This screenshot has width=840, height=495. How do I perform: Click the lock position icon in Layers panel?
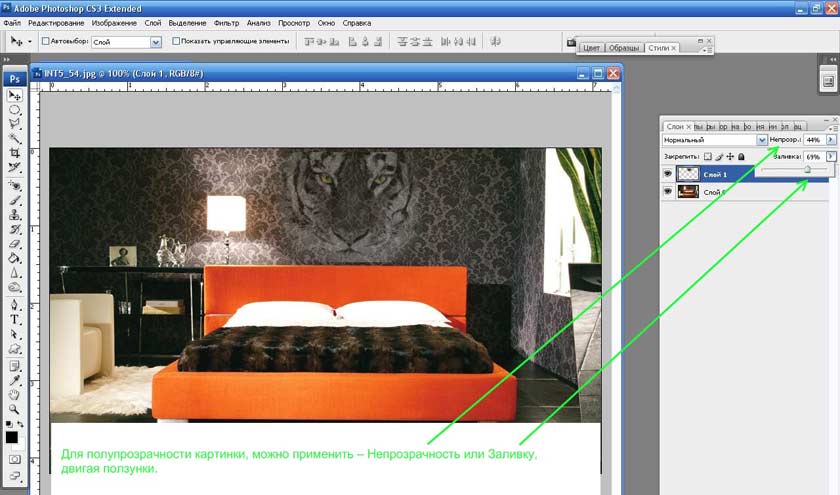tap(730, 157)
